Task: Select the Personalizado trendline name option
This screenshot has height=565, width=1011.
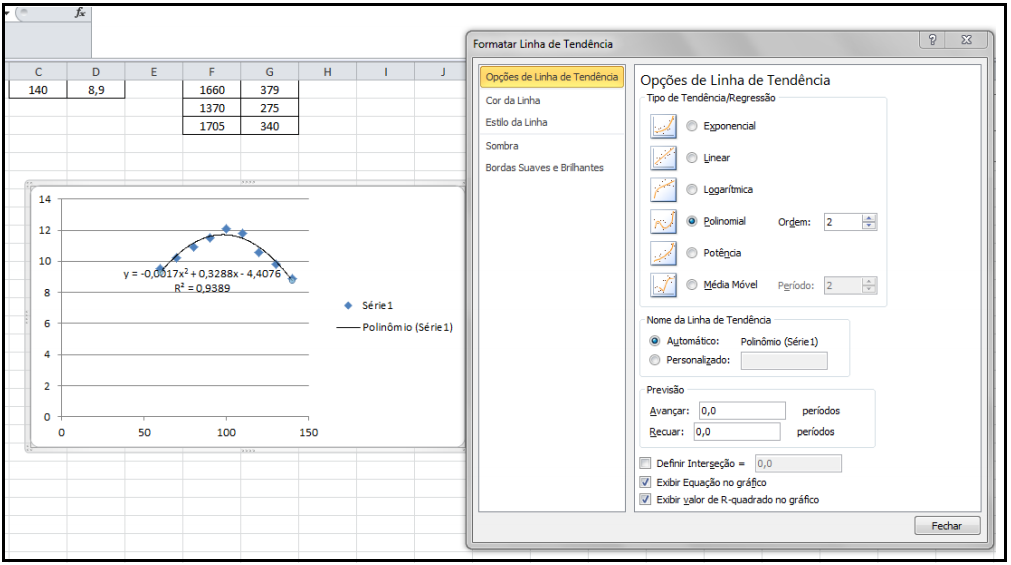Action: (x=655, y=360)
